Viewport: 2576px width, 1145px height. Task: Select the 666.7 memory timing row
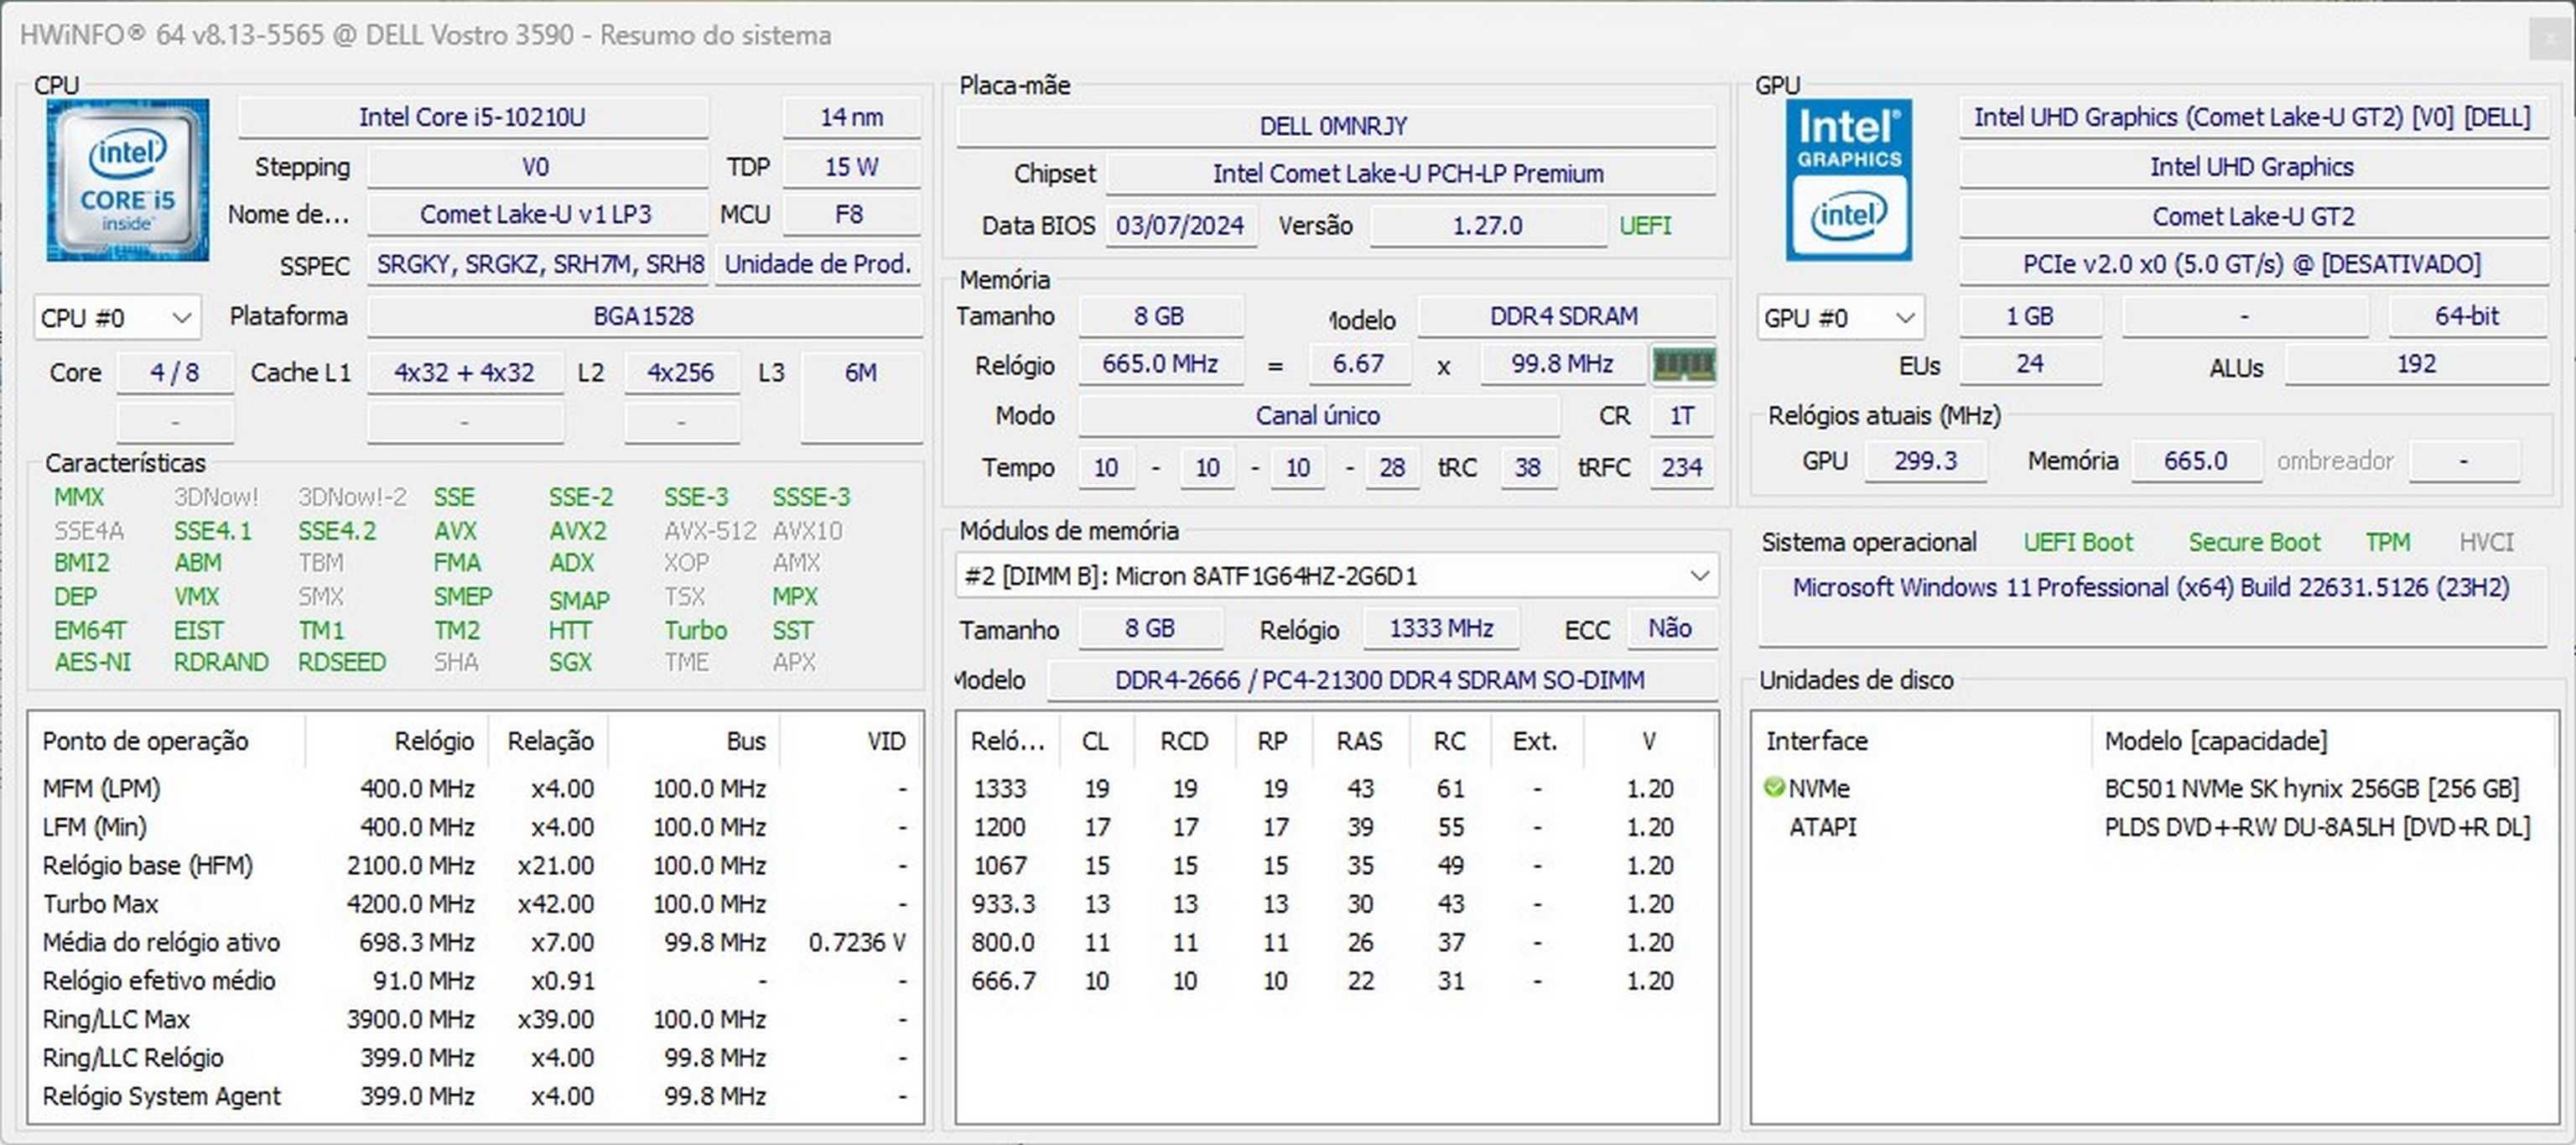1335,981
